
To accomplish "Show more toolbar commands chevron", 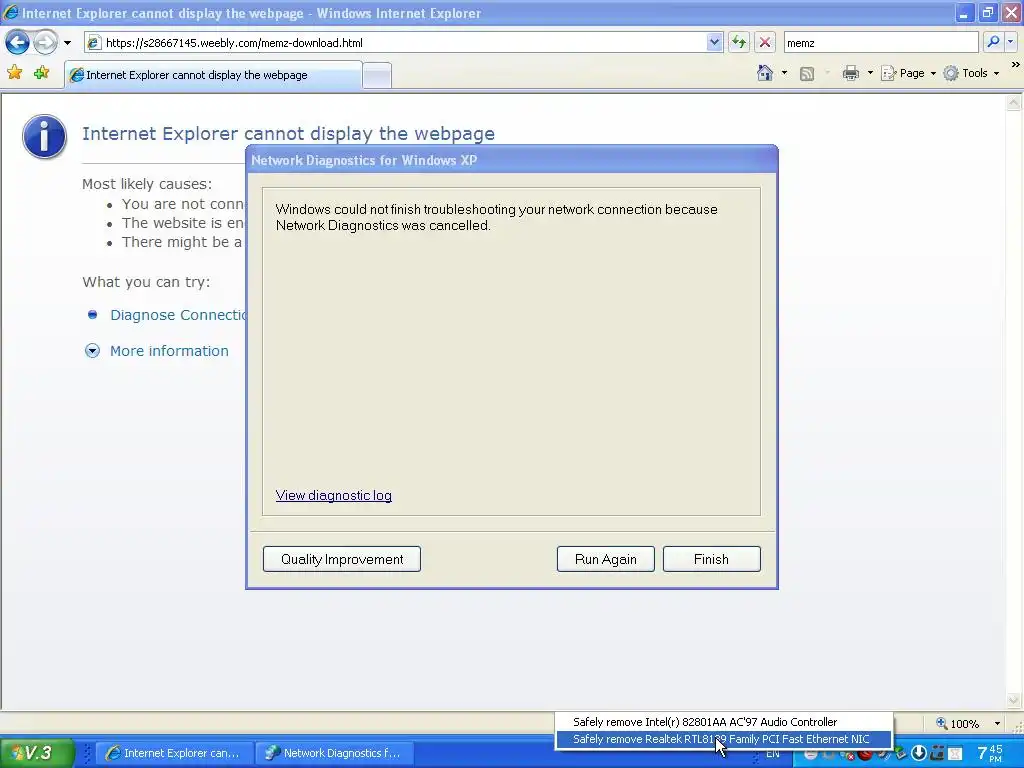I will (1016, 65).
